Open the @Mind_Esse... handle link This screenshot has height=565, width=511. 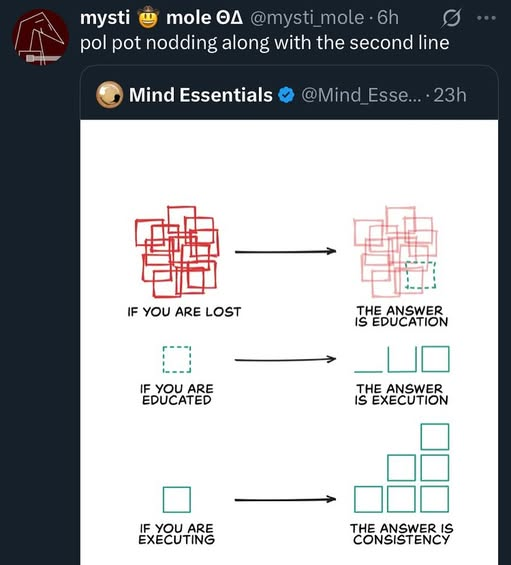click(x=361, y=95)
